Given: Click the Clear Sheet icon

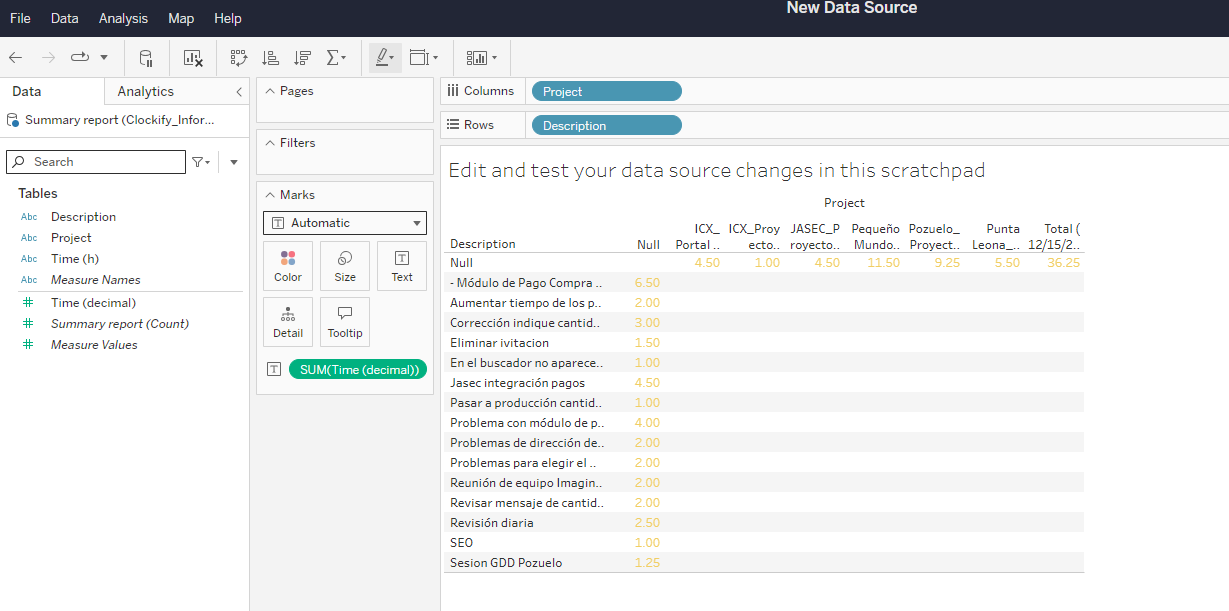Looking at the screenshot, I should (192, 57).
